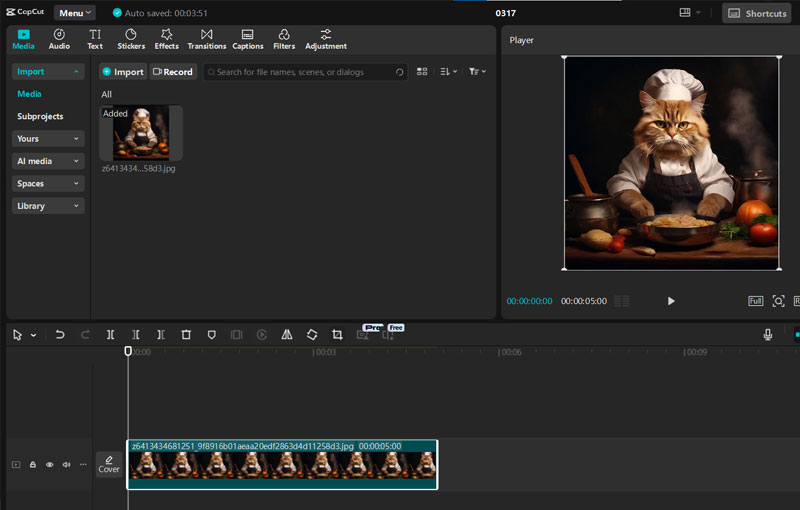
Task: Click the Mirror flip icon
Action: (x=287, y=335)
